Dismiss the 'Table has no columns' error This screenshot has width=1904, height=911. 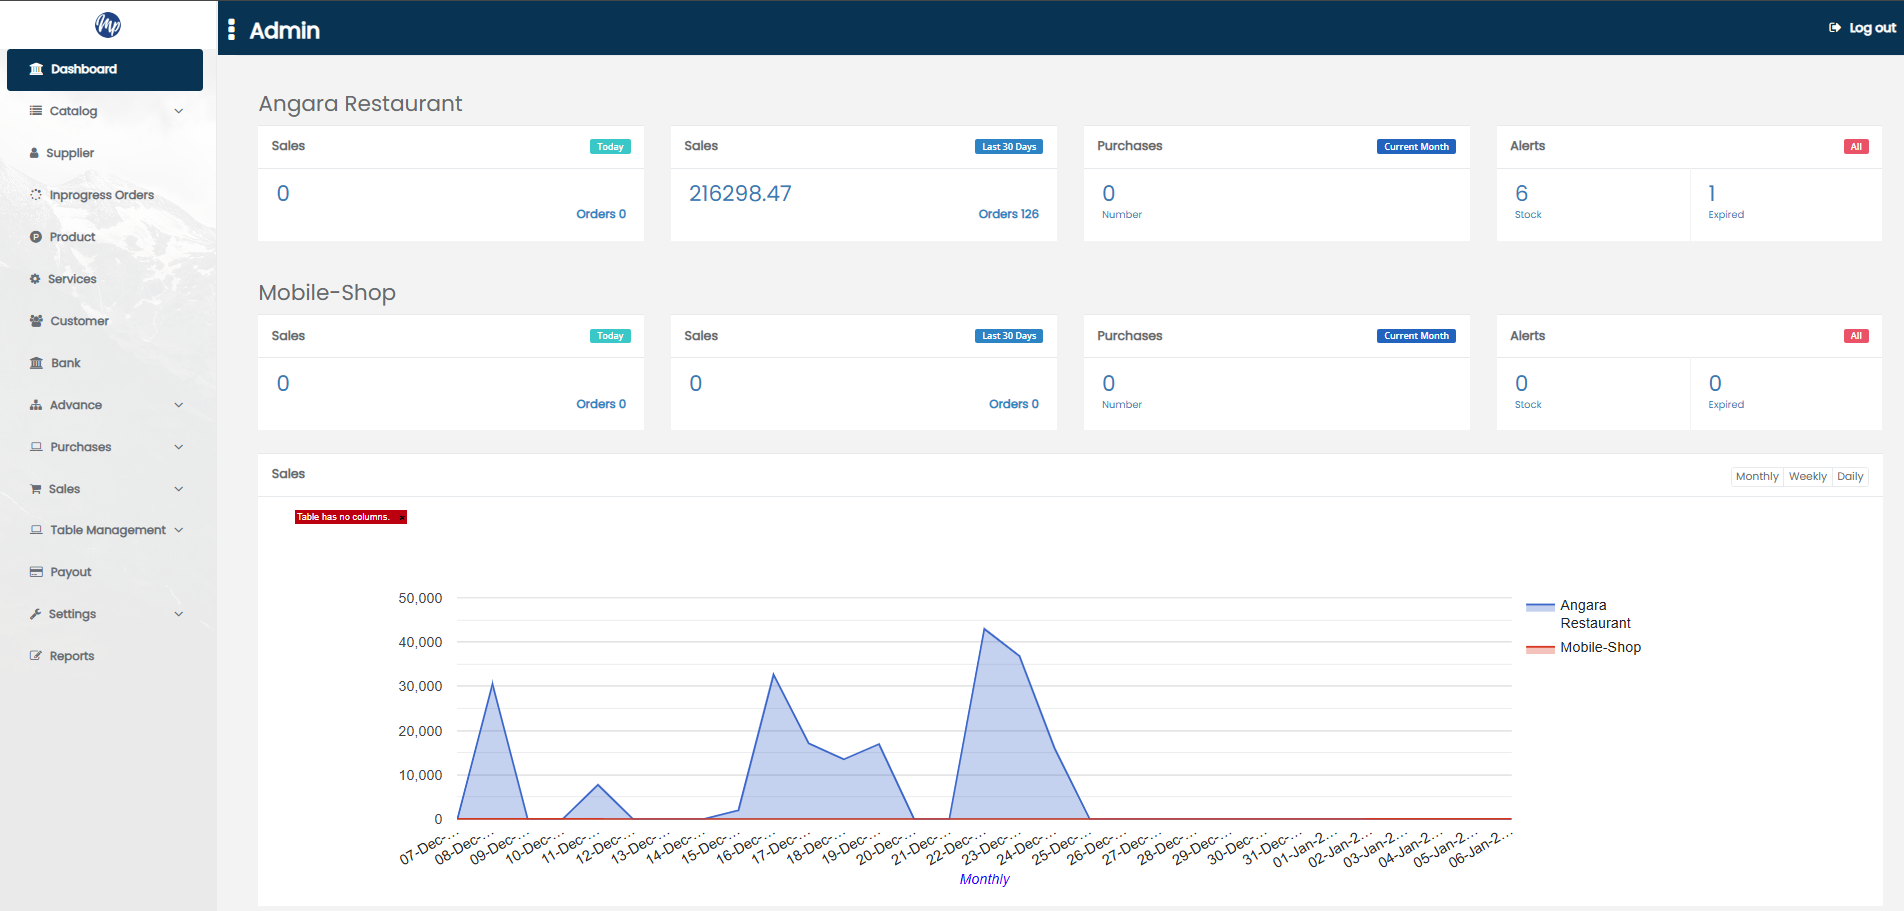402,517
